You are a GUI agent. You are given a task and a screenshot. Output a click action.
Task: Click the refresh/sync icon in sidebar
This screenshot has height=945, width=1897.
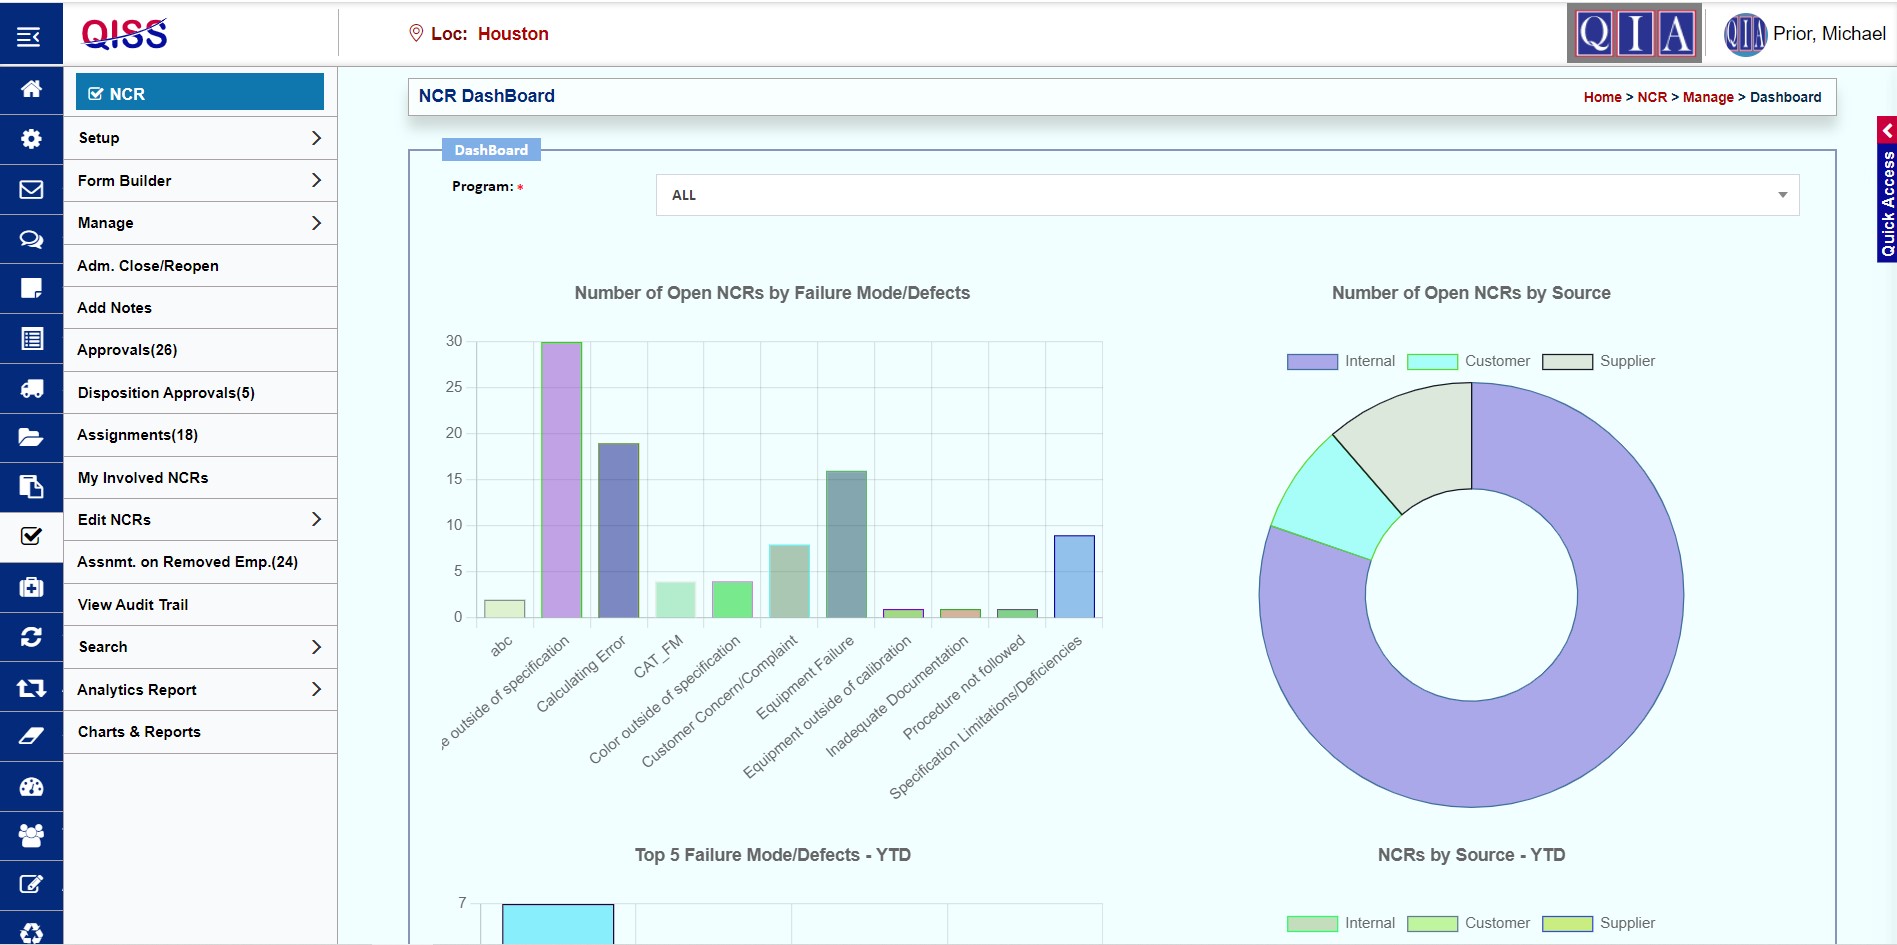30,636
